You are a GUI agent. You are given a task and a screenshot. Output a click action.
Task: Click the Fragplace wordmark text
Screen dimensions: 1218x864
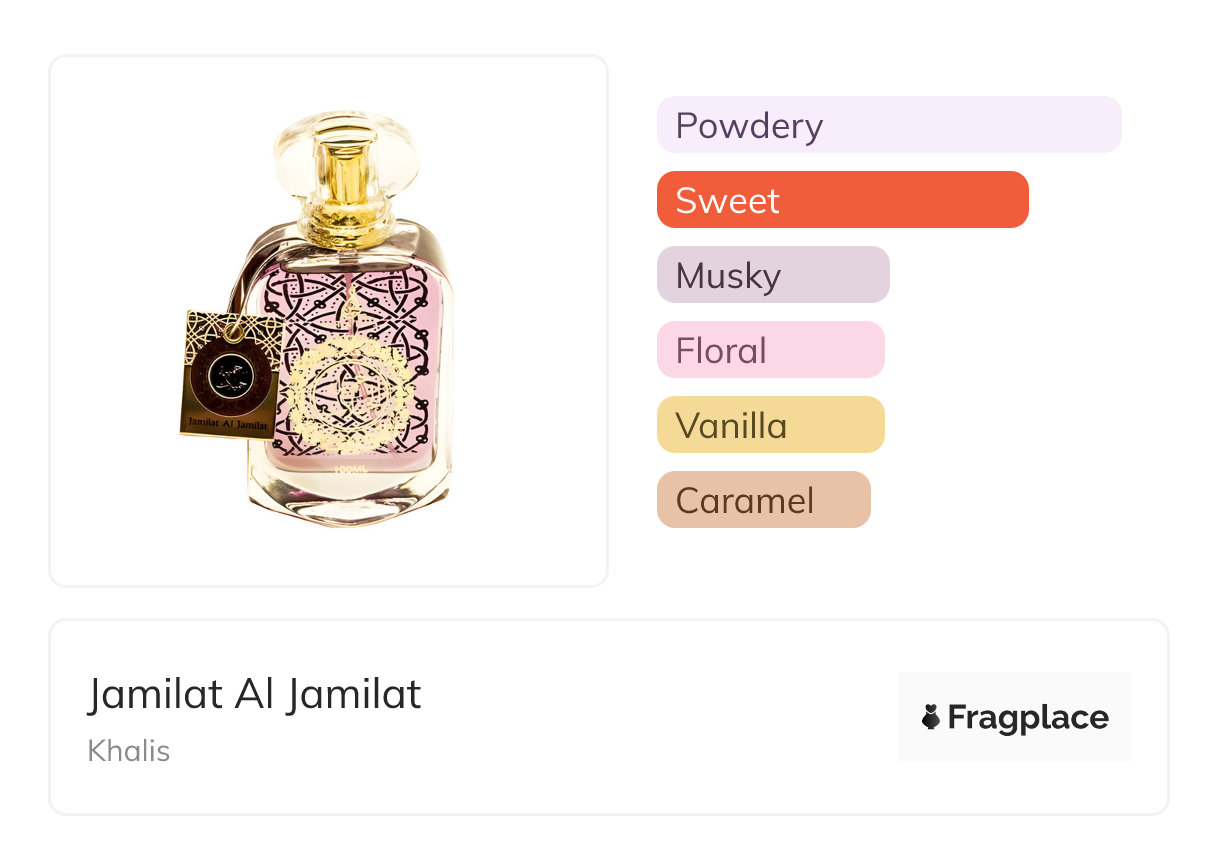1028,717
